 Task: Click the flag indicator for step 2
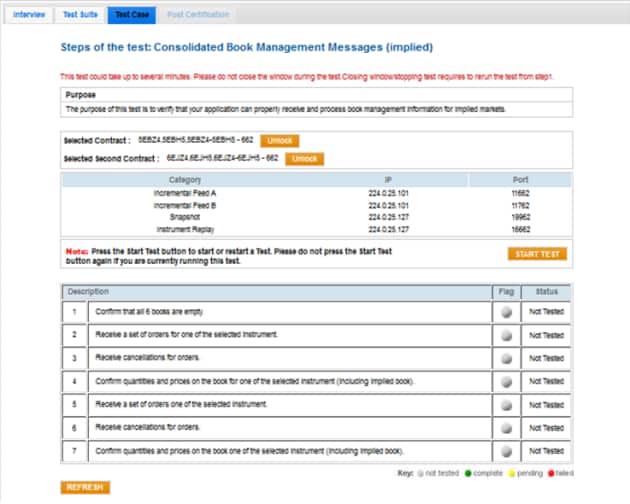508,335
